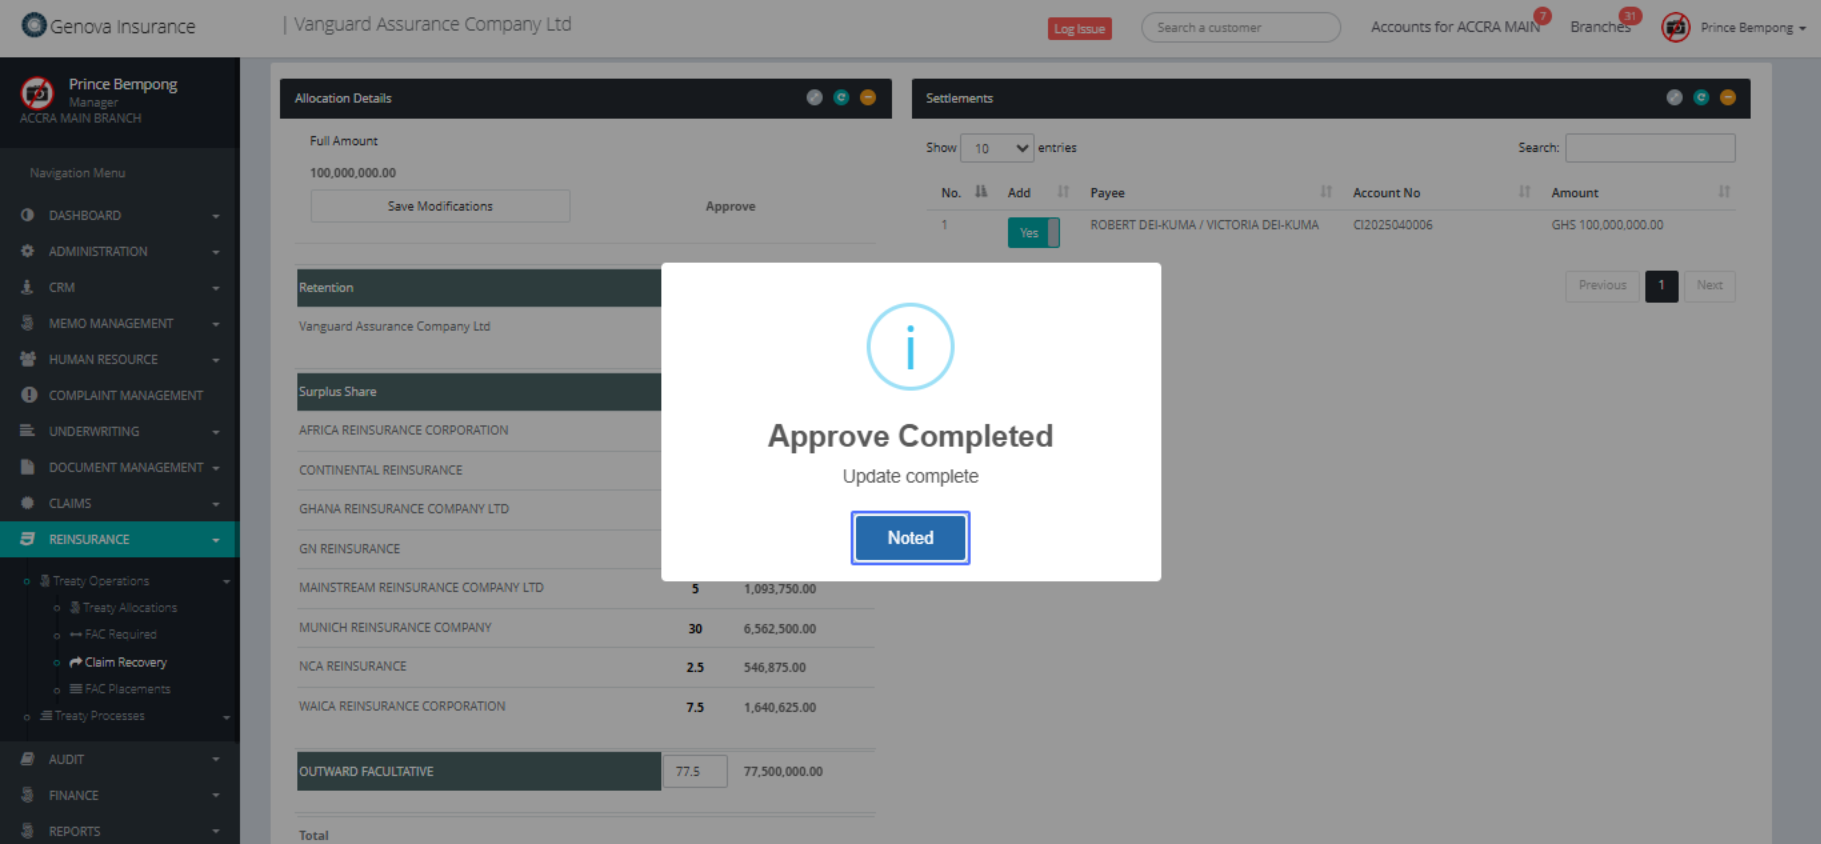Click the Human Resource people icon
Screen dimensions: 1821x844
tap(28, 359)
